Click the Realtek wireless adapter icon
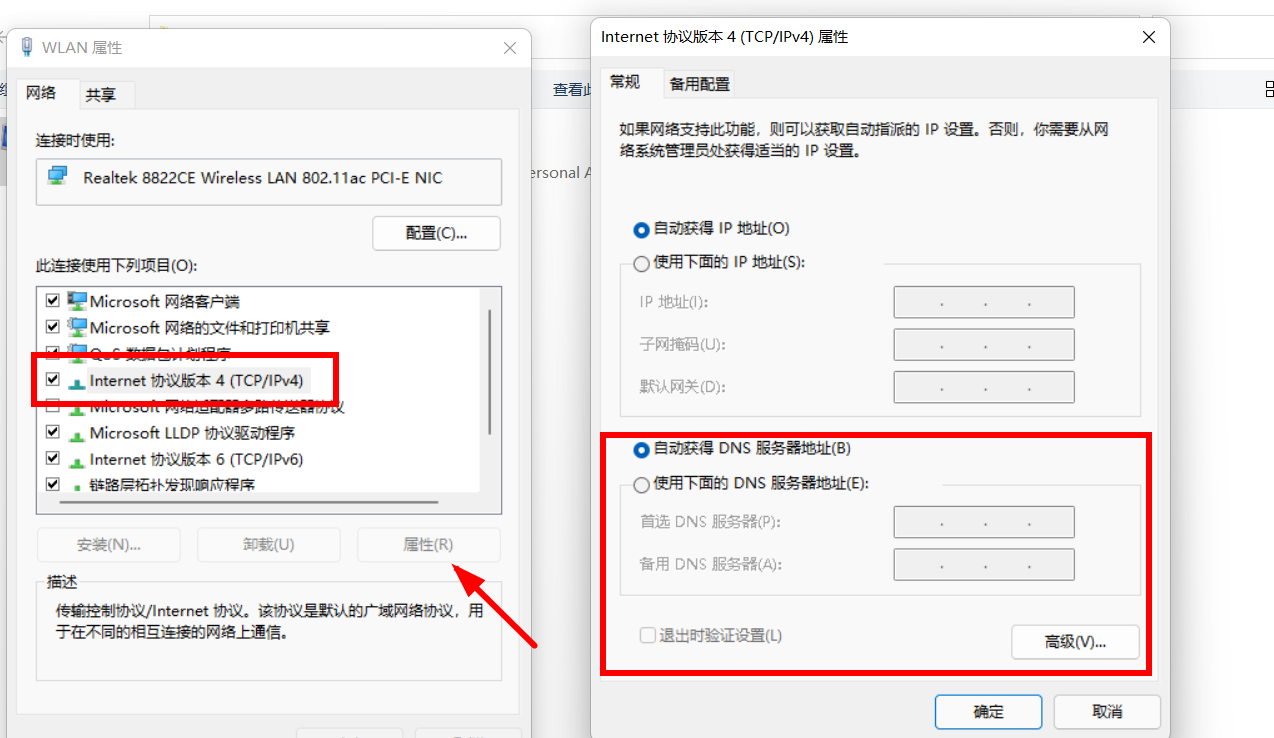Viewport: 1274px width, 738px height. click(x=58, y=177)
